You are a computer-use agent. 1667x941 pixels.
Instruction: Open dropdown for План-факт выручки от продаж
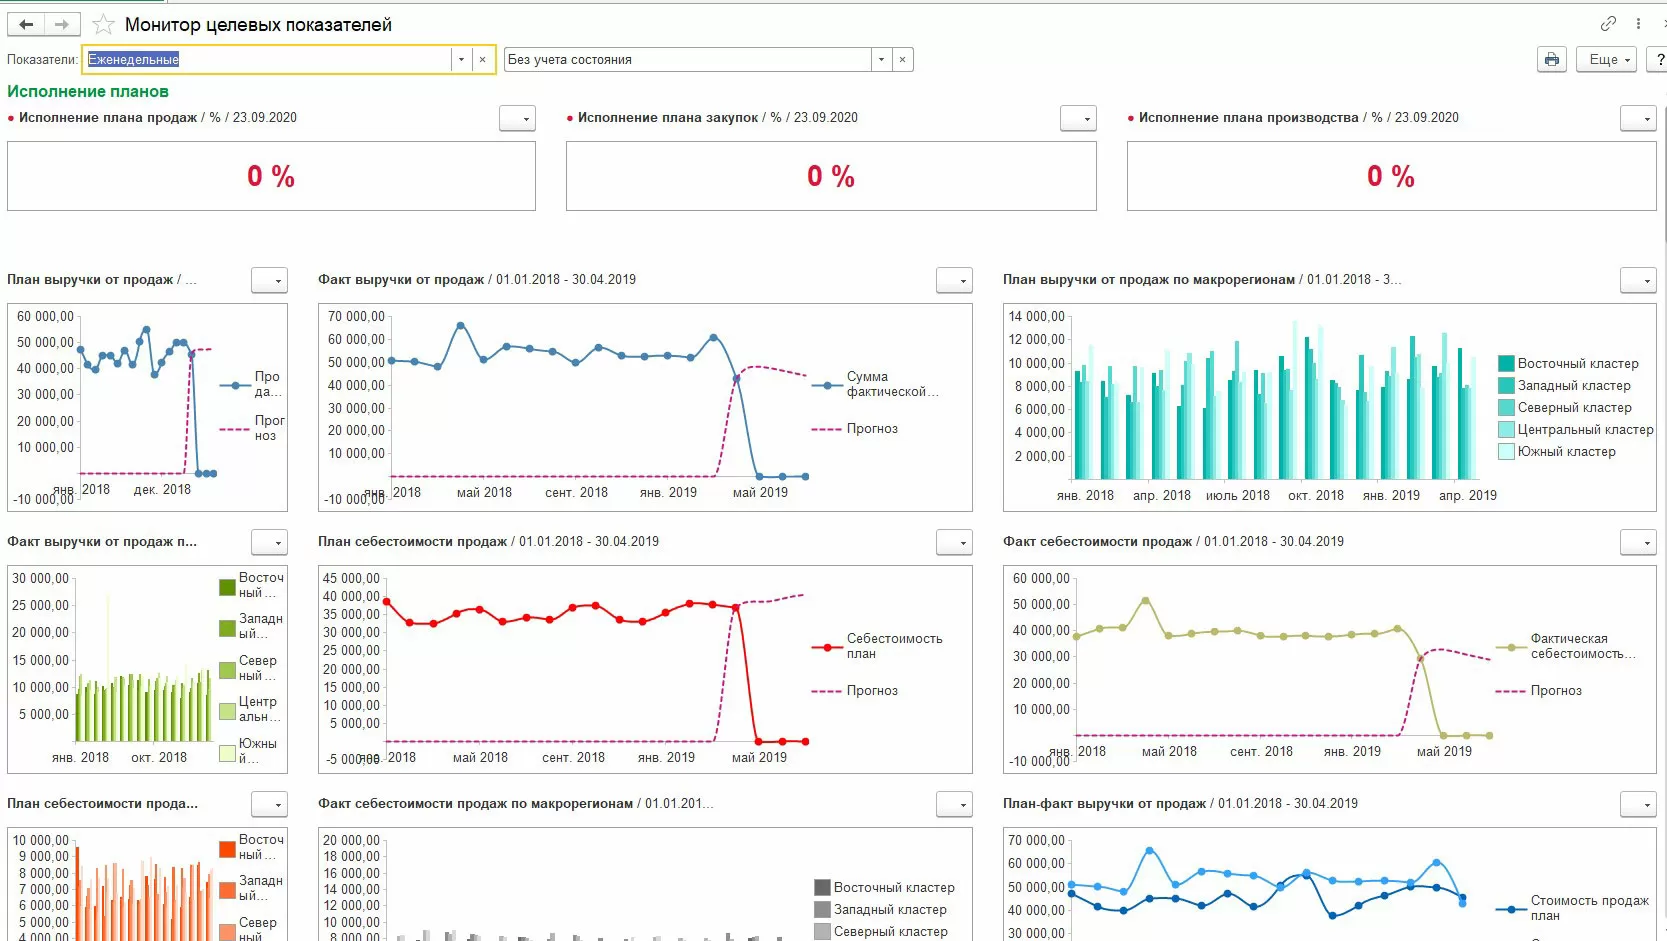[1638, 804]
